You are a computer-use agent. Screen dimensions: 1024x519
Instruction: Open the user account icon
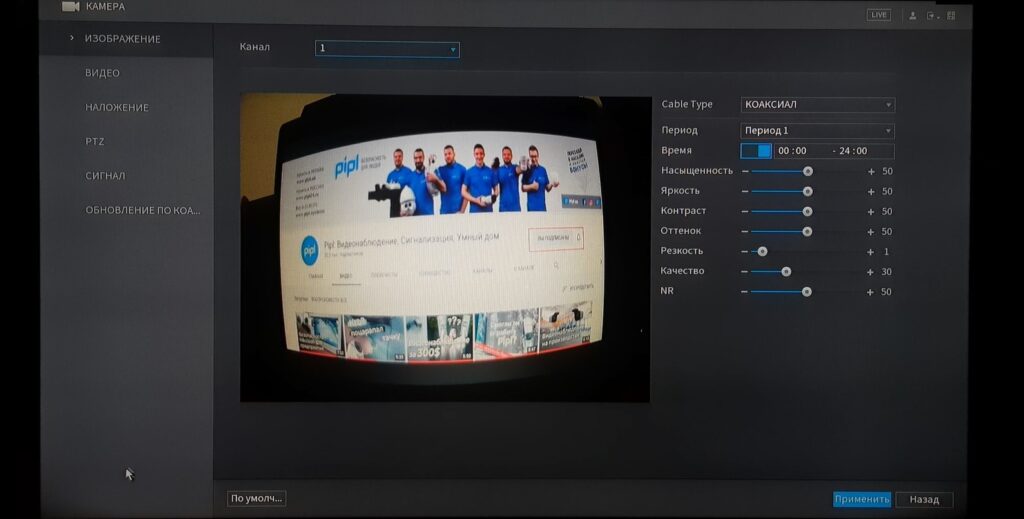913,16
